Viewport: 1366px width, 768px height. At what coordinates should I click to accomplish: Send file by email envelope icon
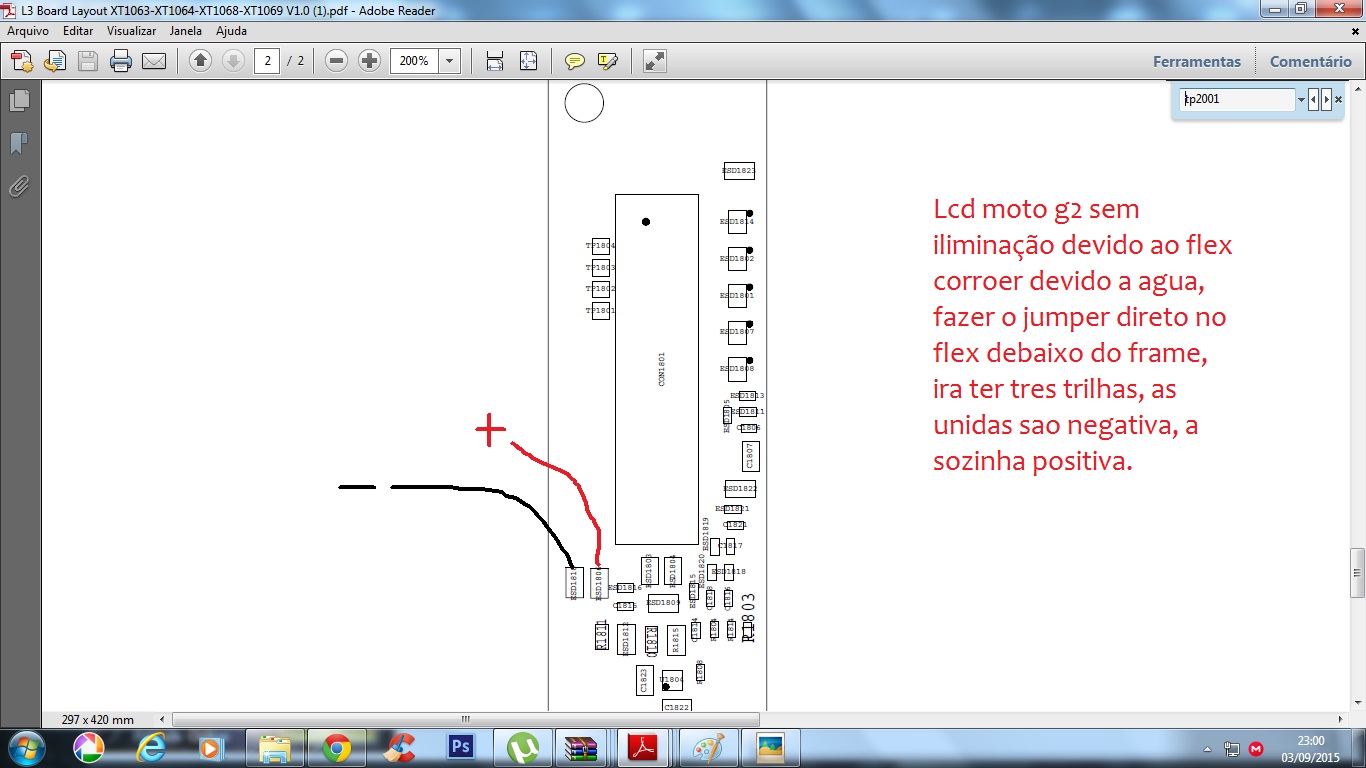(x=154, y=61)
